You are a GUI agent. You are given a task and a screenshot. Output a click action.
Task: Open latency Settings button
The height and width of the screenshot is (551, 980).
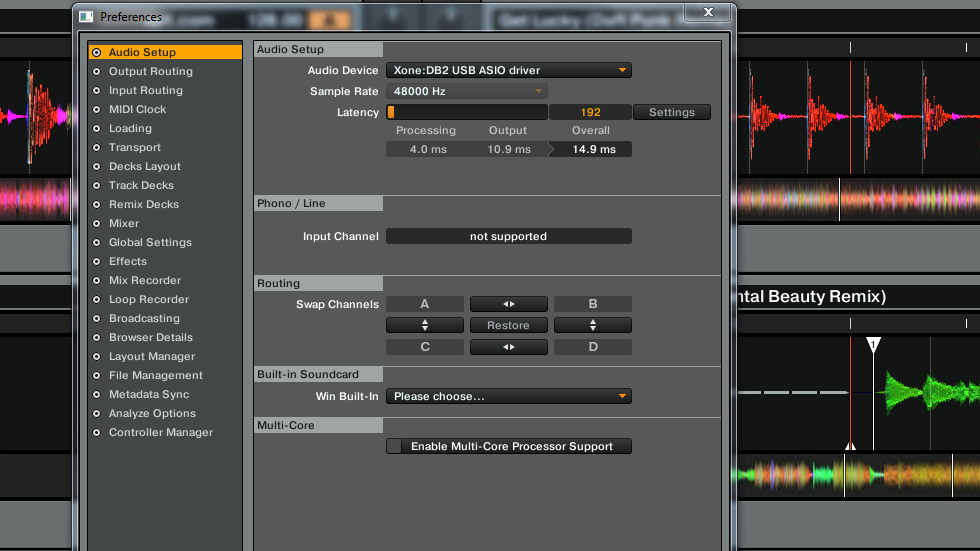point(672,112)
